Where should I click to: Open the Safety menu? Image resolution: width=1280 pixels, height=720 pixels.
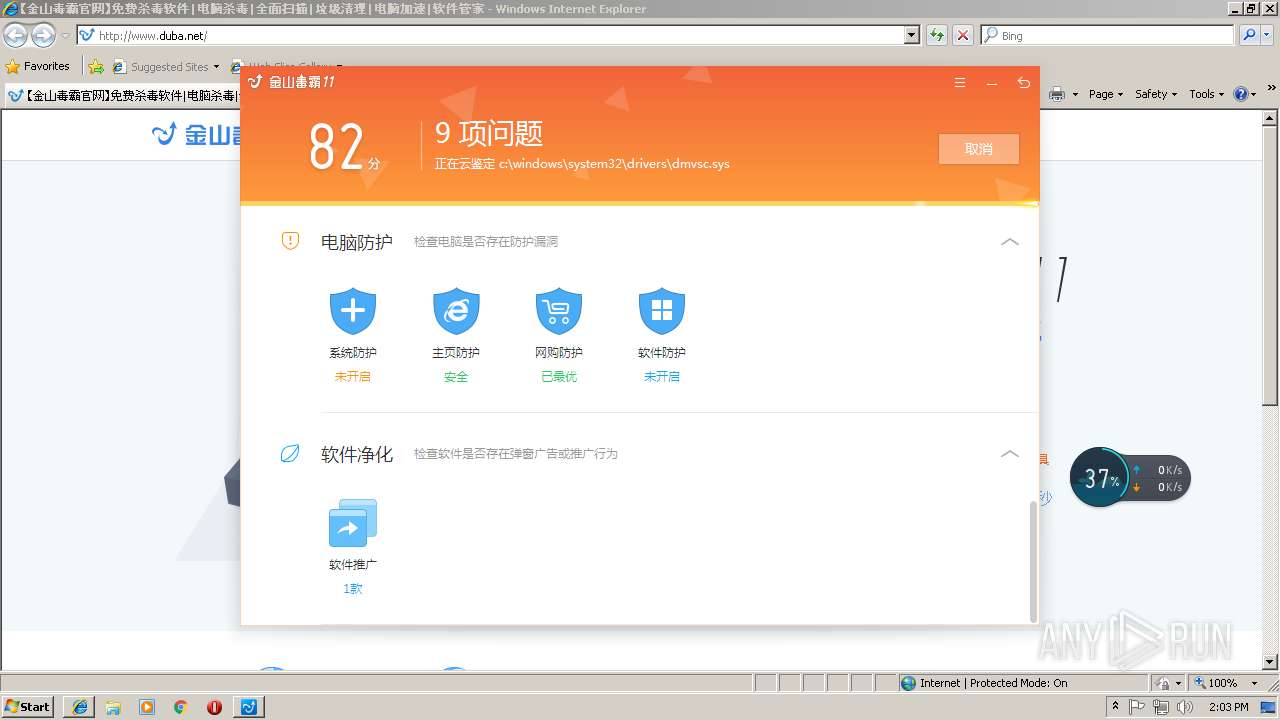point(1156,94)
